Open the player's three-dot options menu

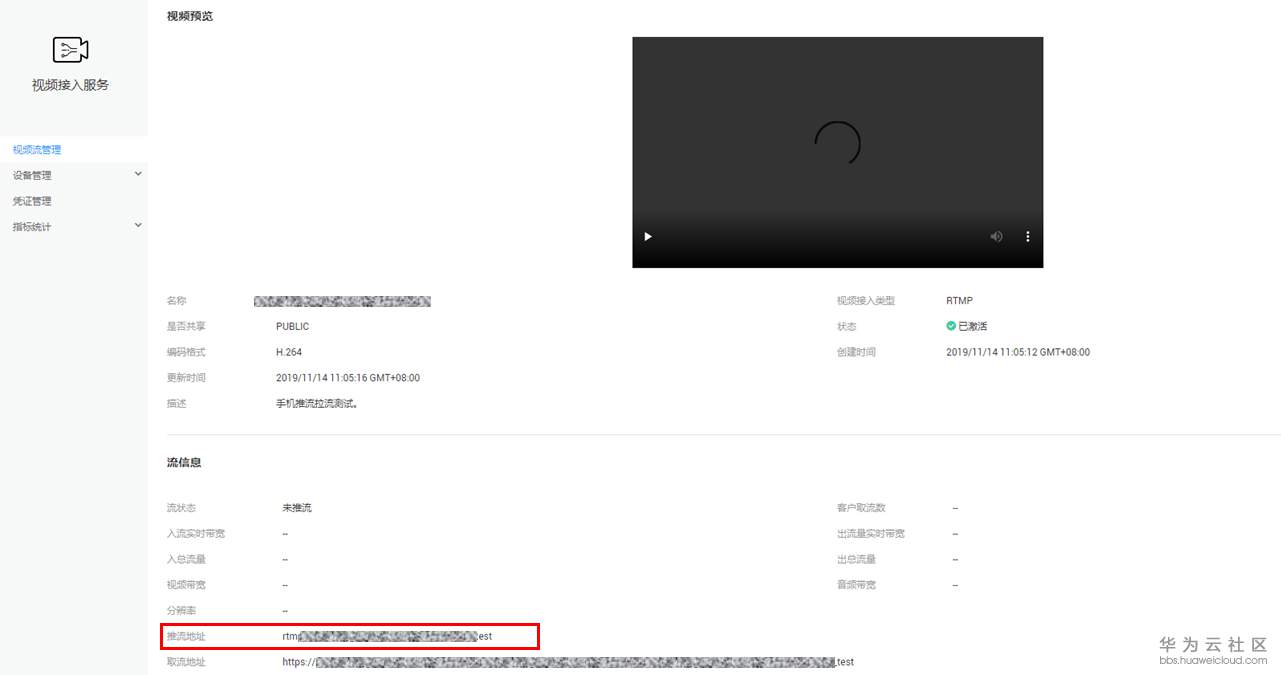1027,236
